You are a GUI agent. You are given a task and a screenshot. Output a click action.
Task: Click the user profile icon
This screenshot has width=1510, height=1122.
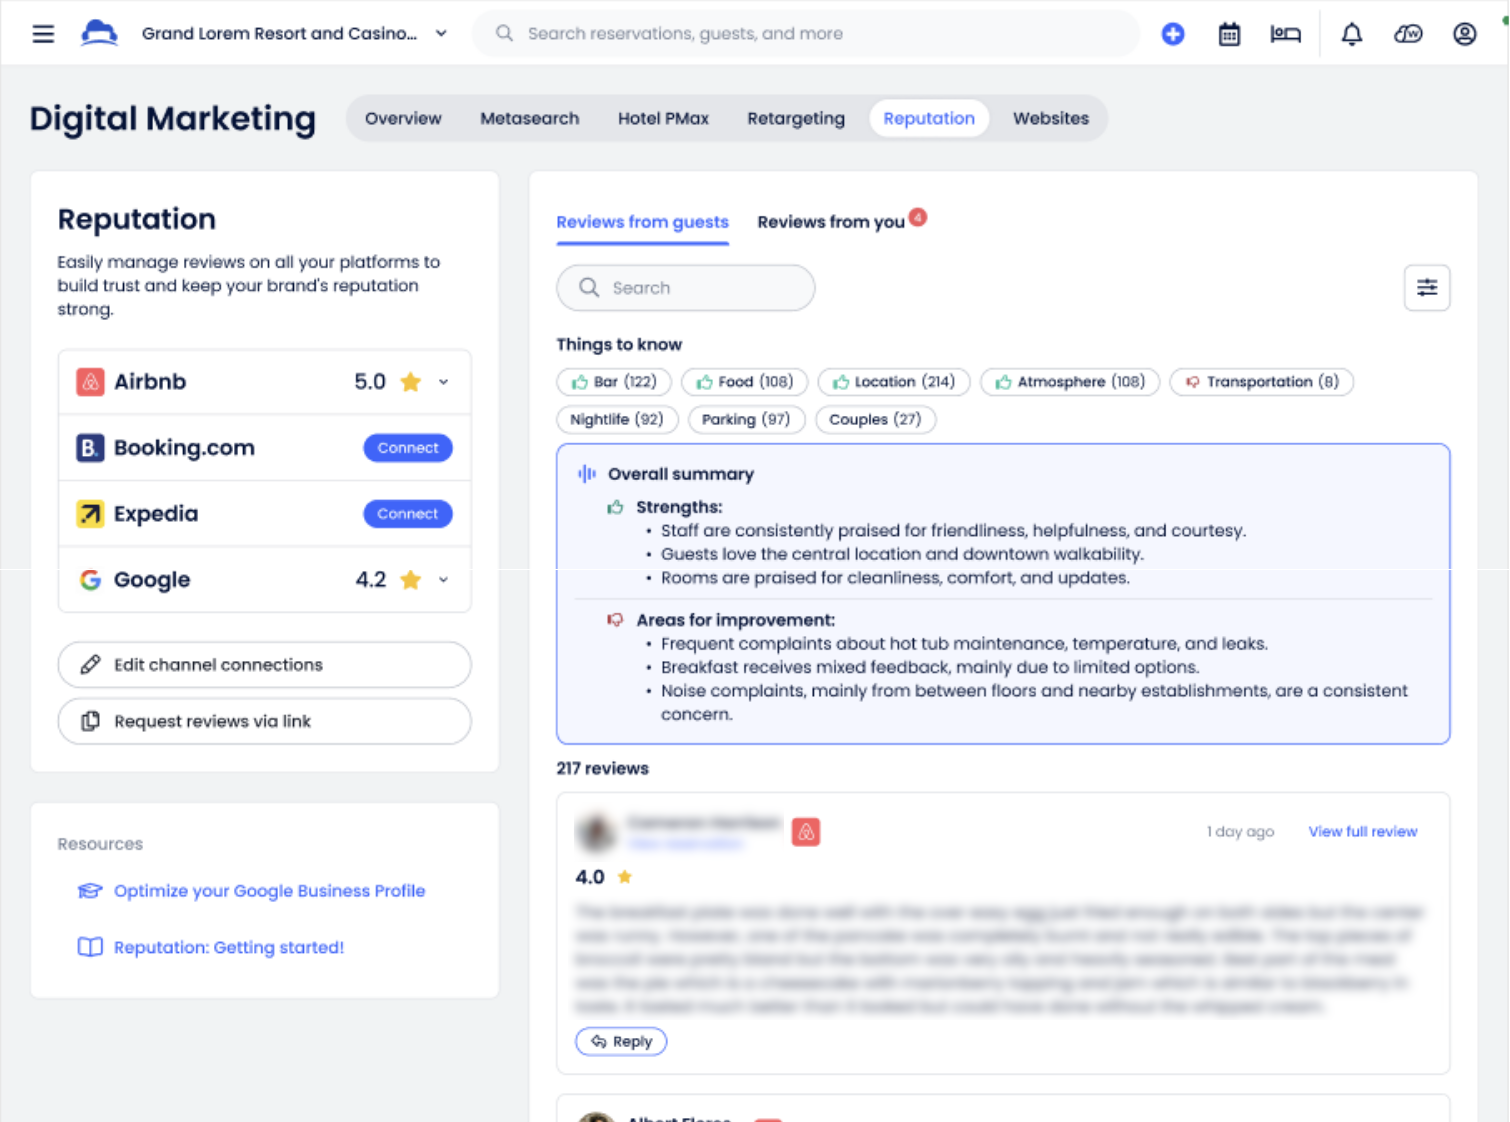click(1464, 34)
